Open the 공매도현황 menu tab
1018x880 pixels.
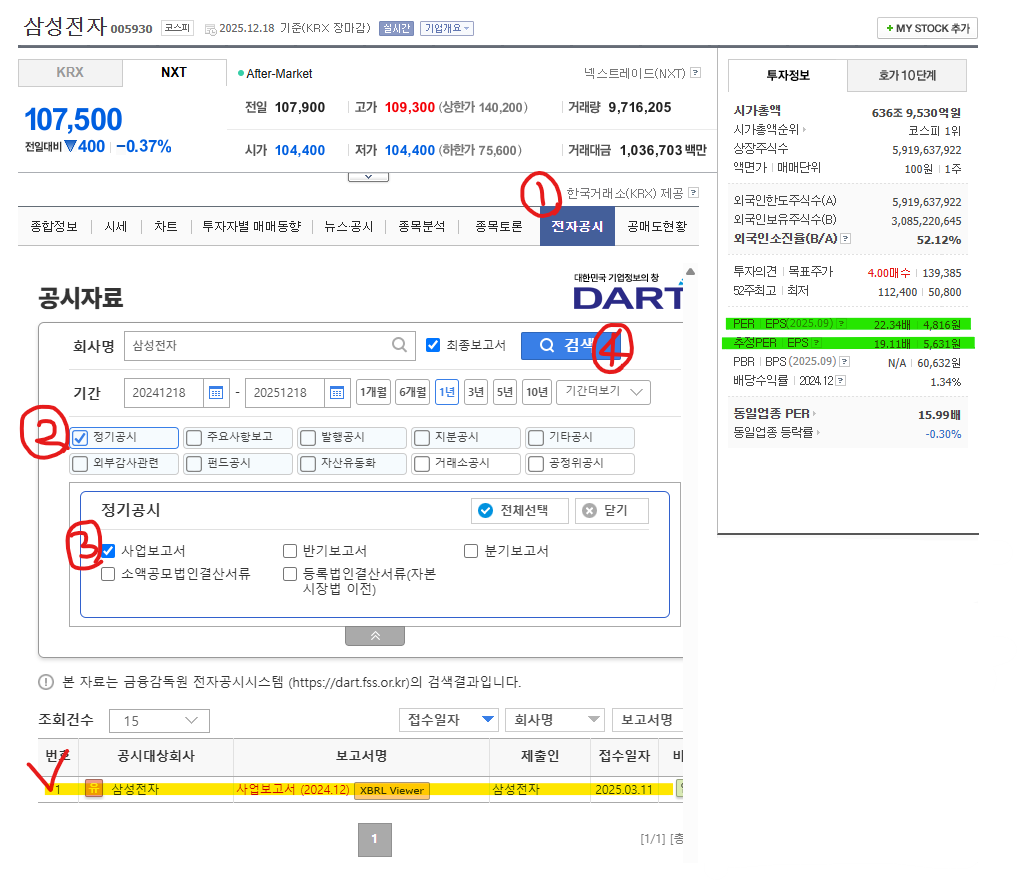(x=657, y=227)
